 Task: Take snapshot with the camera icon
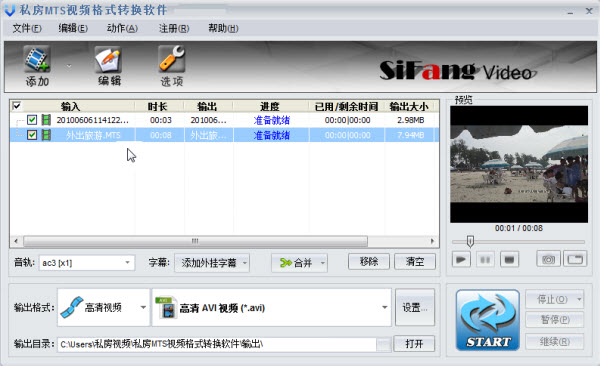coord(548,259)
